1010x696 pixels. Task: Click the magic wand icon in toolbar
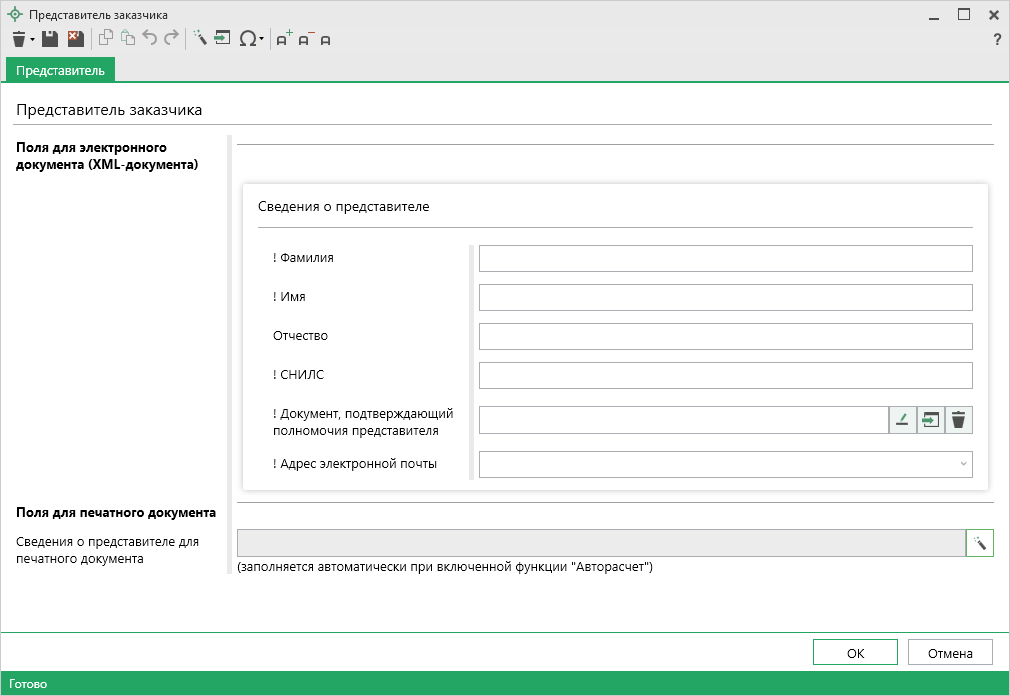(200, 39)
